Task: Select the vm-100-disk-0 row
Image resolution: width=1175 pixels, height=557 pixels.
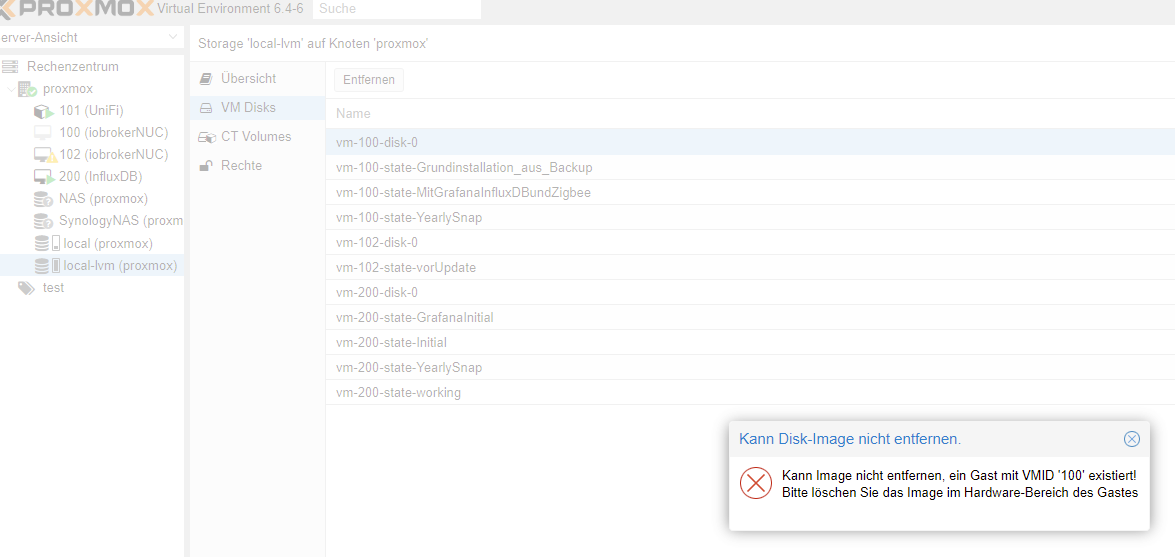Action: [x=750, y=142]
